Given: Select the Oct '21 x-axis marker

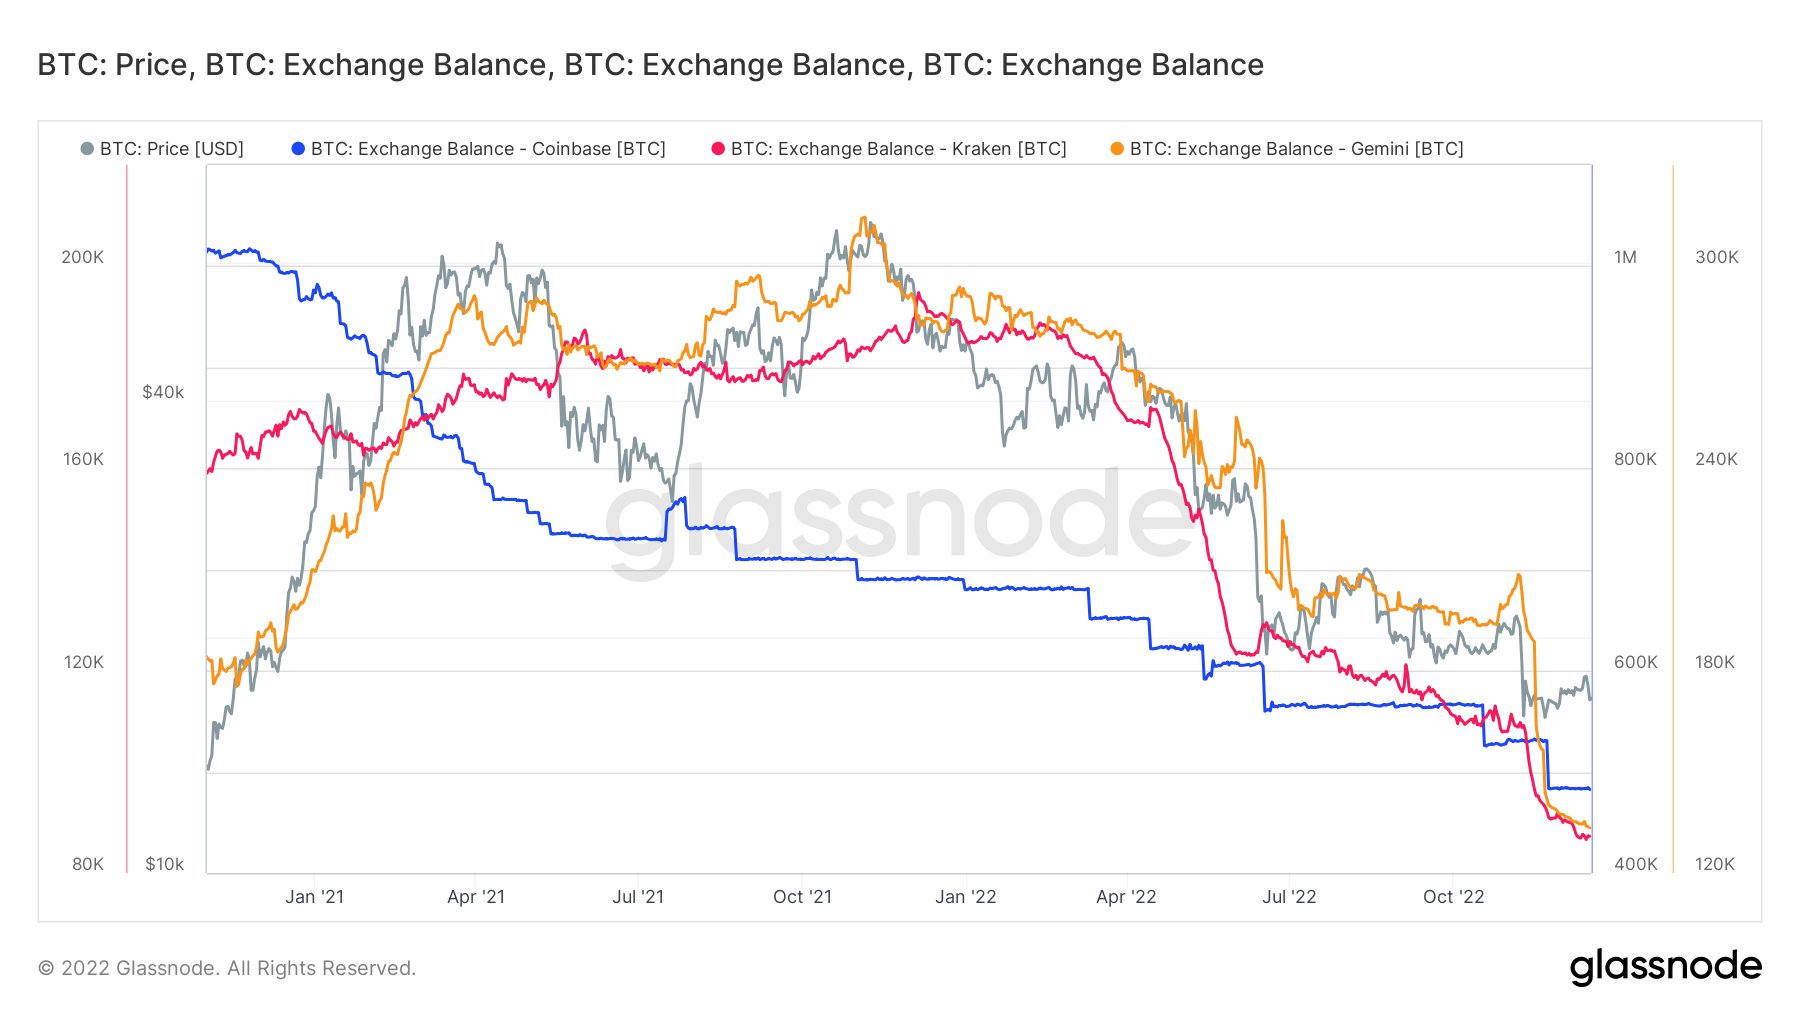Looking at the screenshot, I should 802,897.
